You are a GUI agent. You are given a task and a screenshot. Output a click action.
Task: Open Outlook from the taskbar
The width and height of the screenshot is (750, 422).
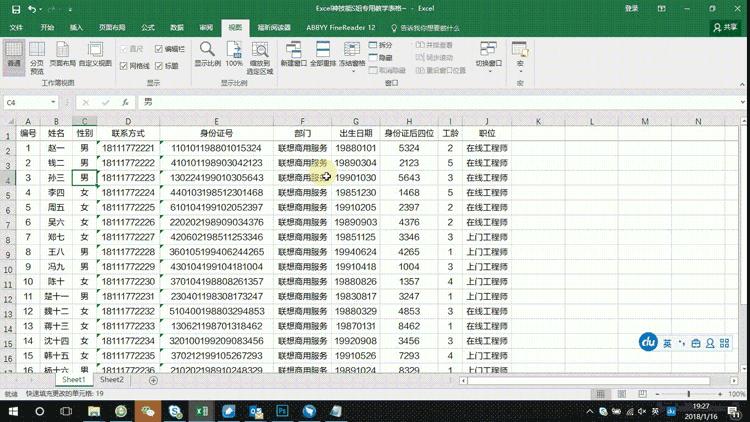(x=255, y=411)
